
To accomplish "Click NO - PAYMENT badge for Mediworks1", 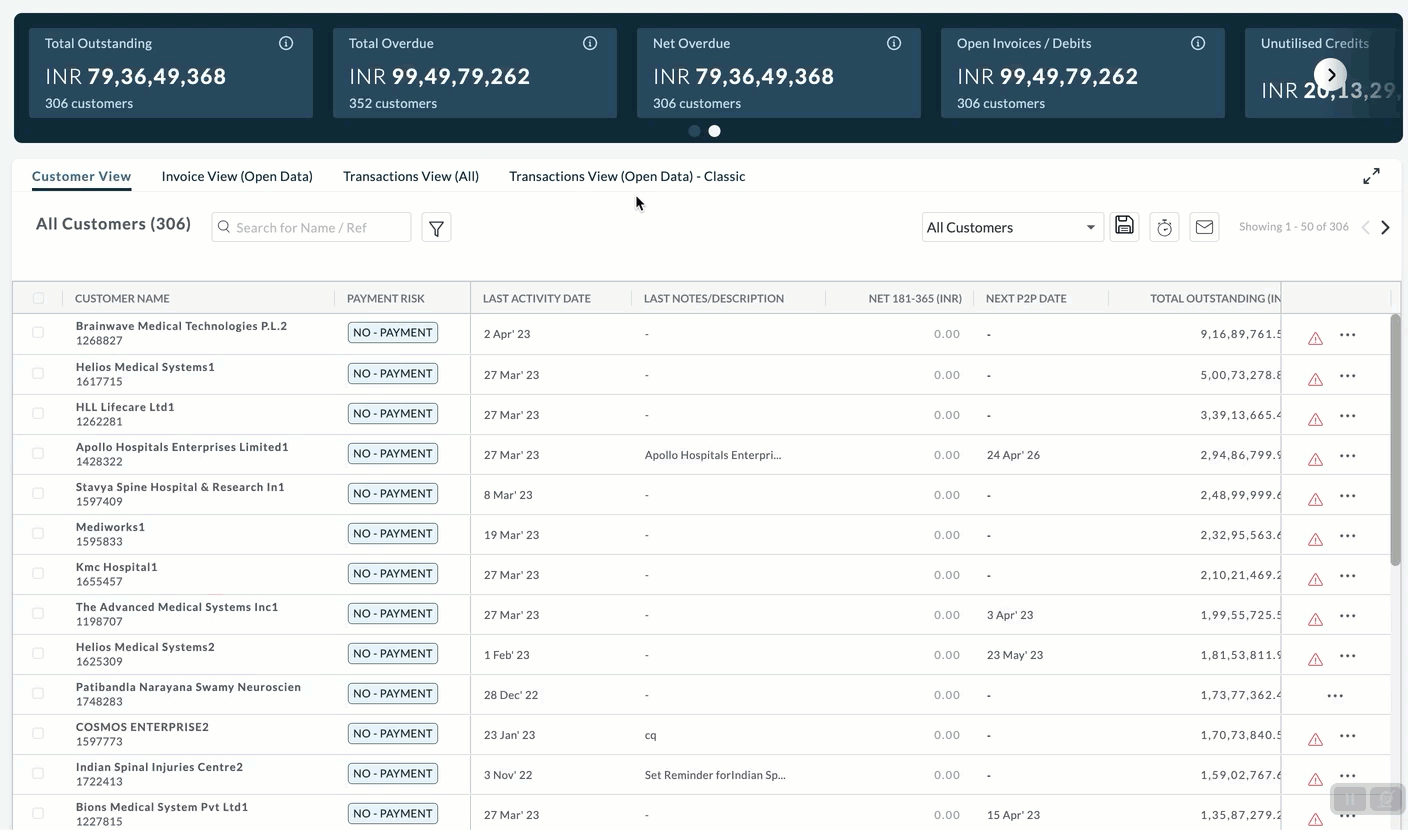I will coord(393,533).
